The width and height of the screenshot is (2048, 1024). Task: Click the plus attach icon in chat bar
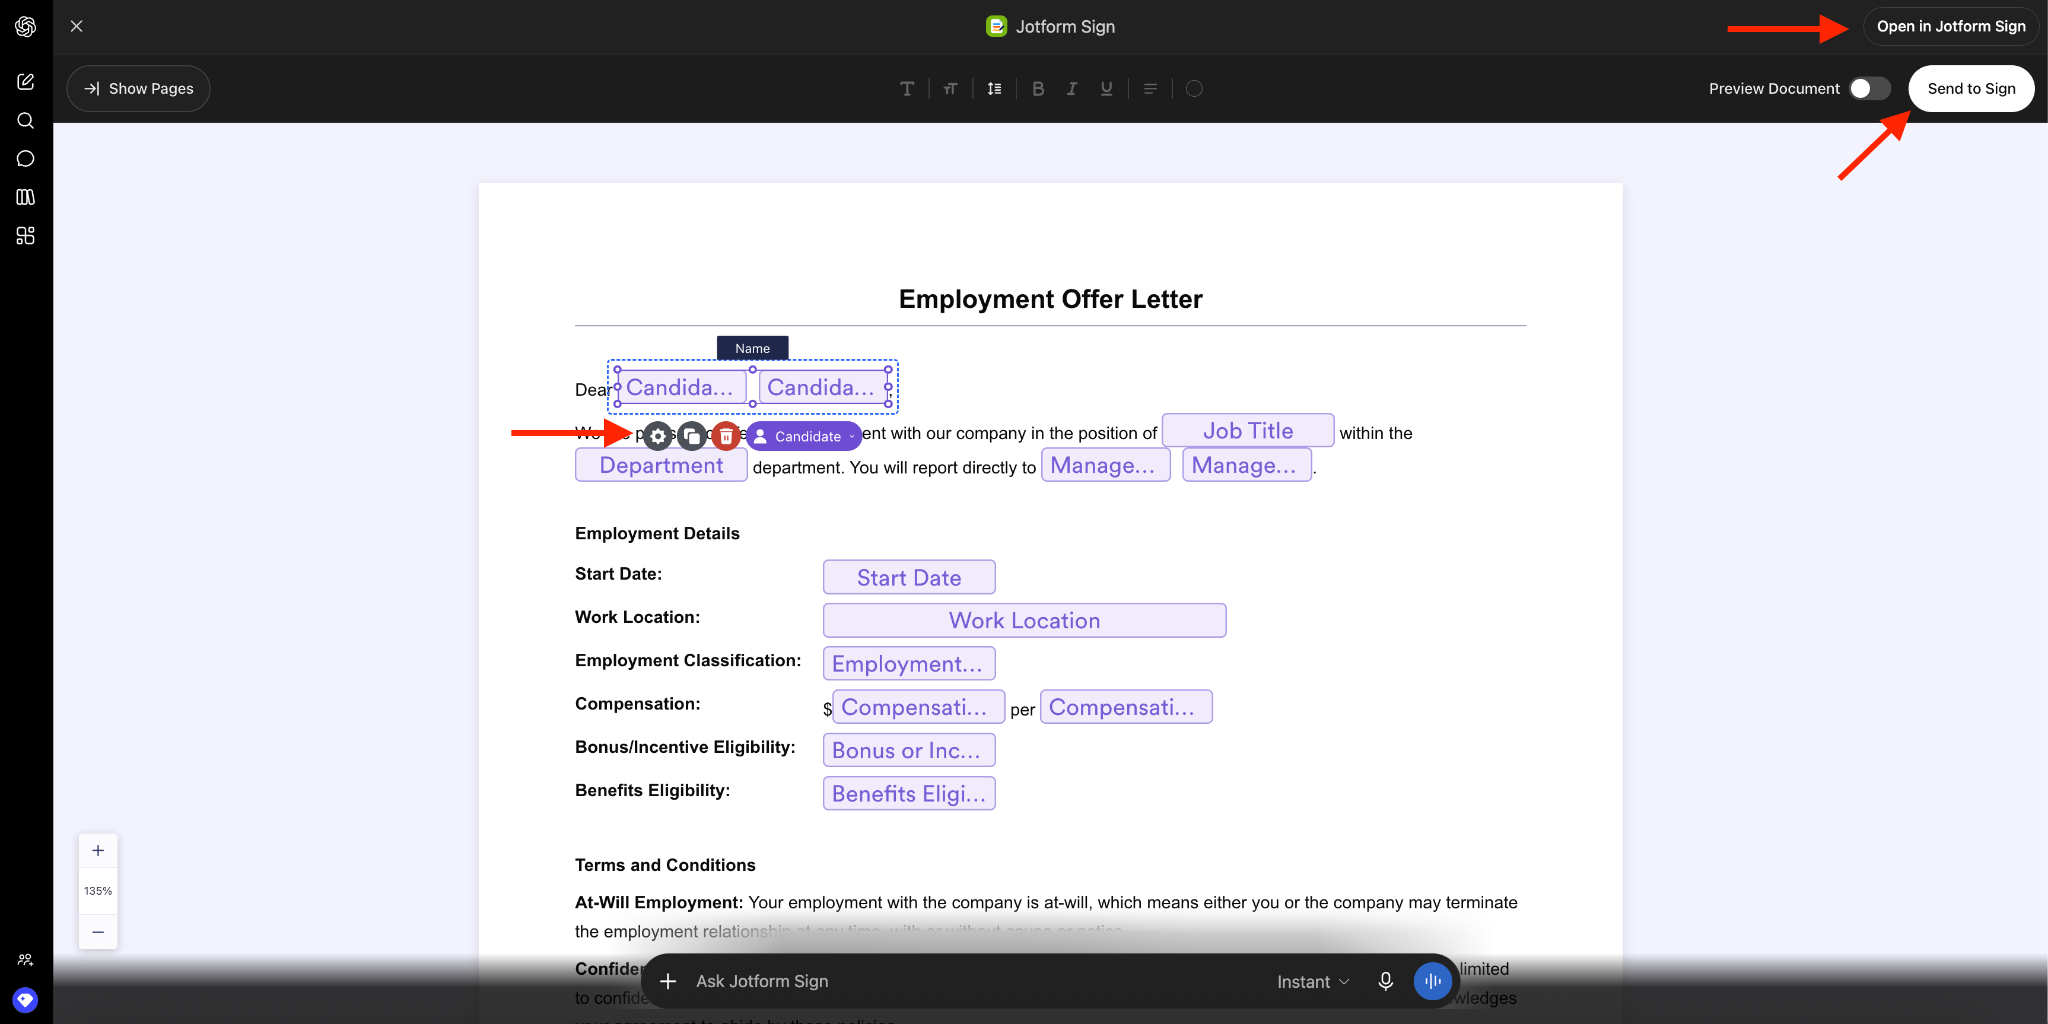(x=668, y=981)
